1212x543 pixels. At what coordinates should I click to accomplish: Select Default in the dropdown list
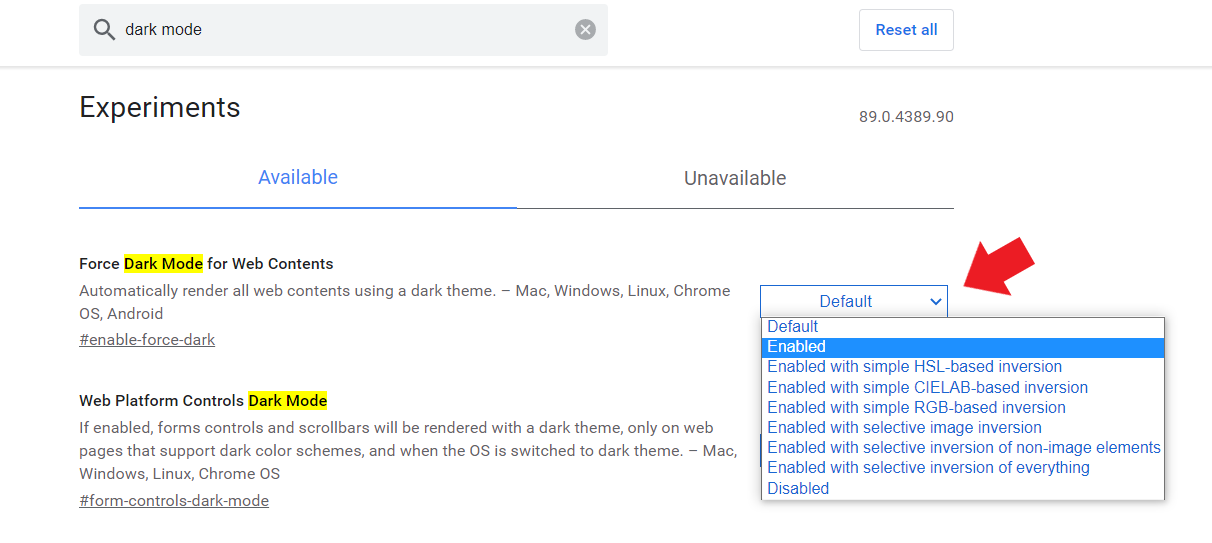tap(793, 326)
